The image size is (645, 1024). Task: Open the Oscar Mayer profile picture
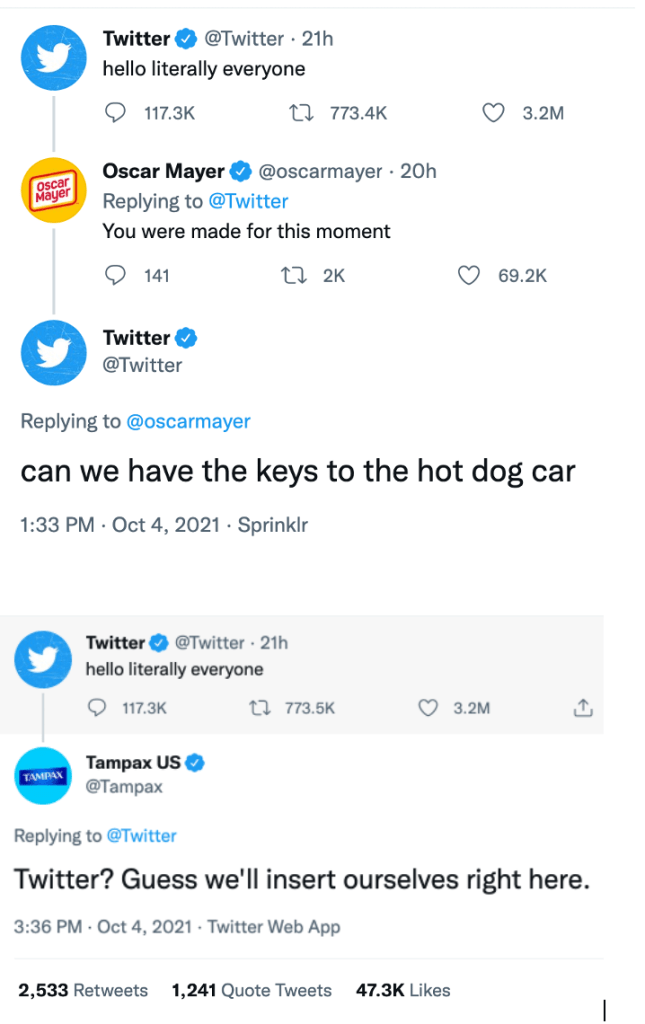[x=54, y=190]
